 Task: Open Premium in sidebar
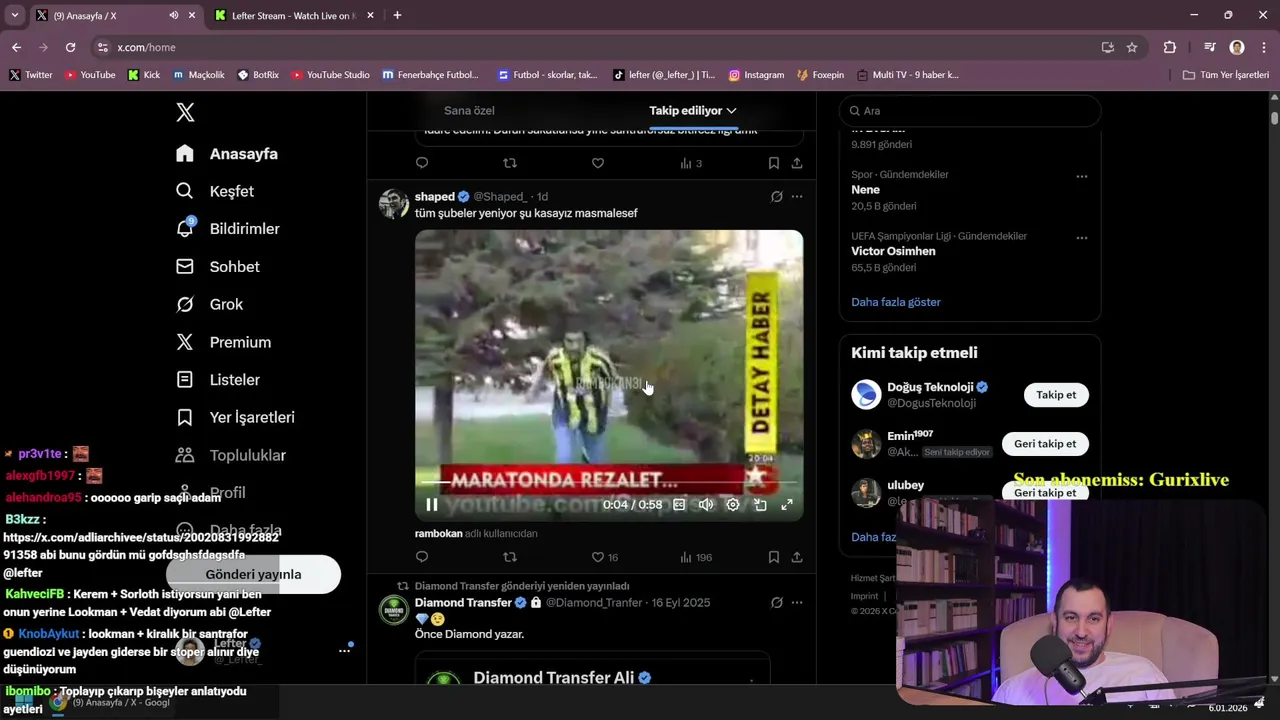[223, 342]
